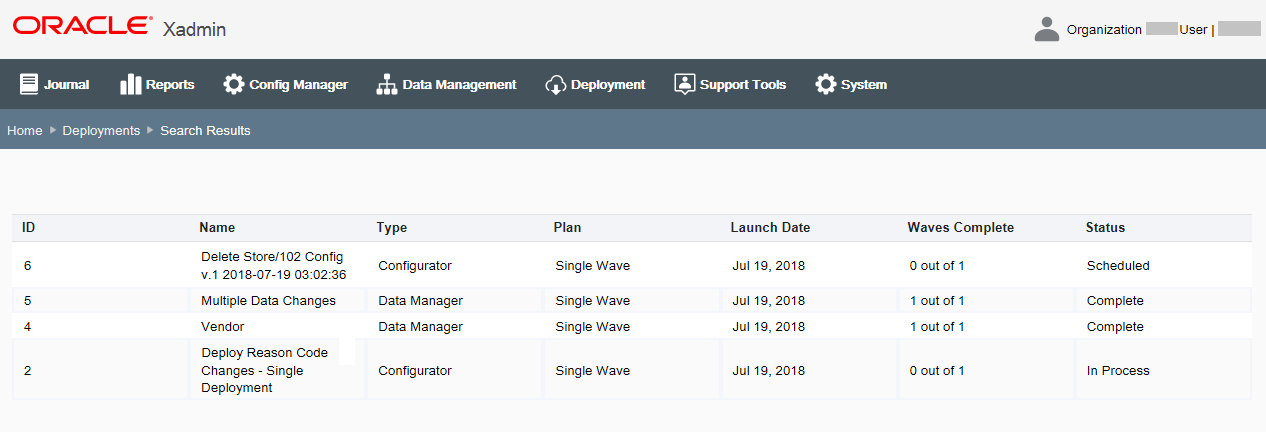Click the Support Tools person icon

684,84
